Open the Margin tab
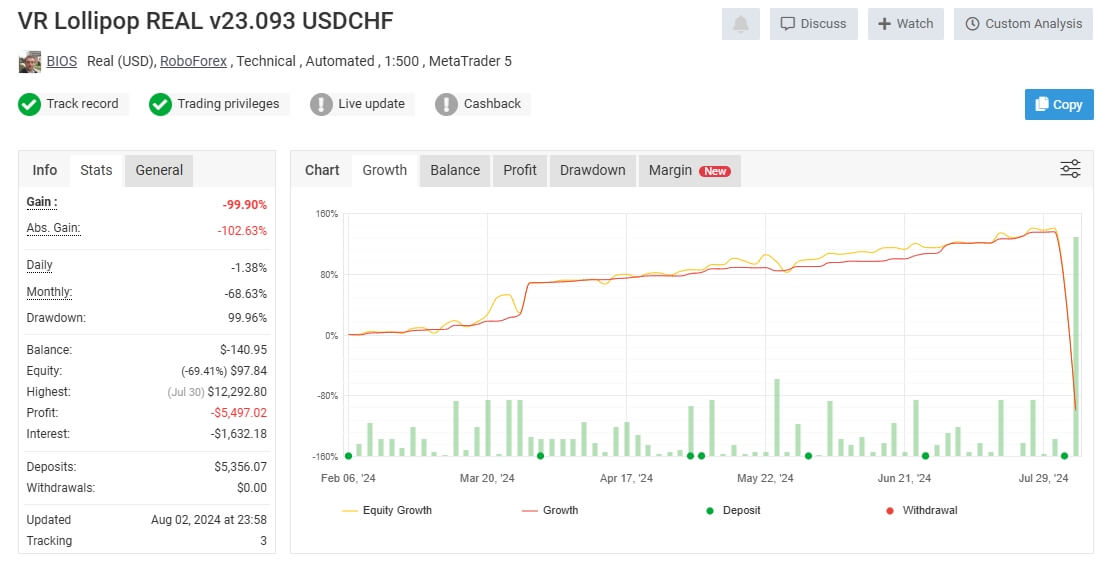The image size is (1110, 561). coord(690,171)
